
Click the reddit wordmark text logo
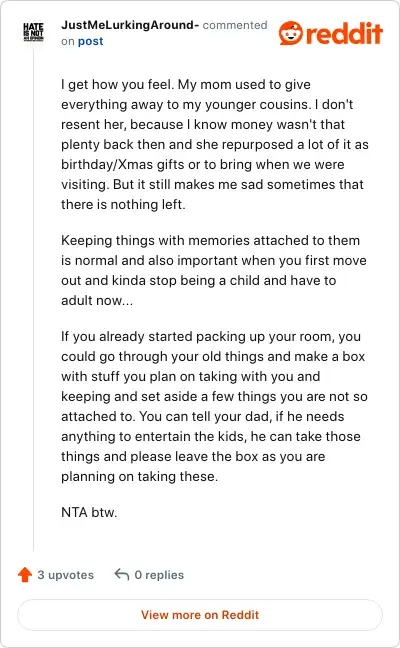(345, 33)
